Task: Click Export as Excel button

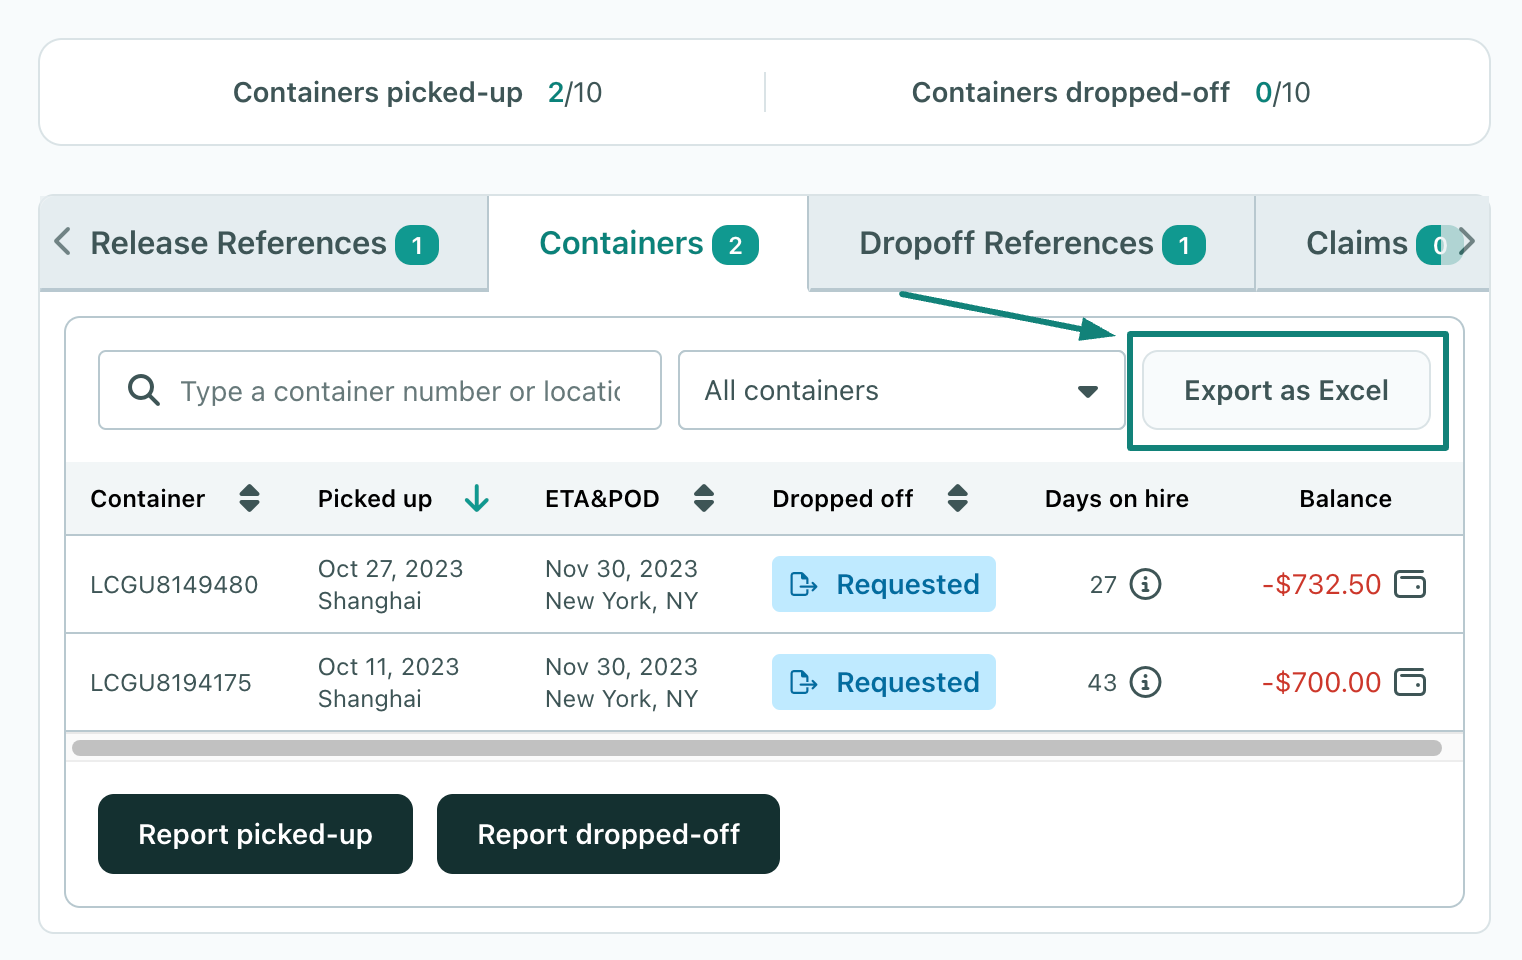Action: tap(1286, 390)
